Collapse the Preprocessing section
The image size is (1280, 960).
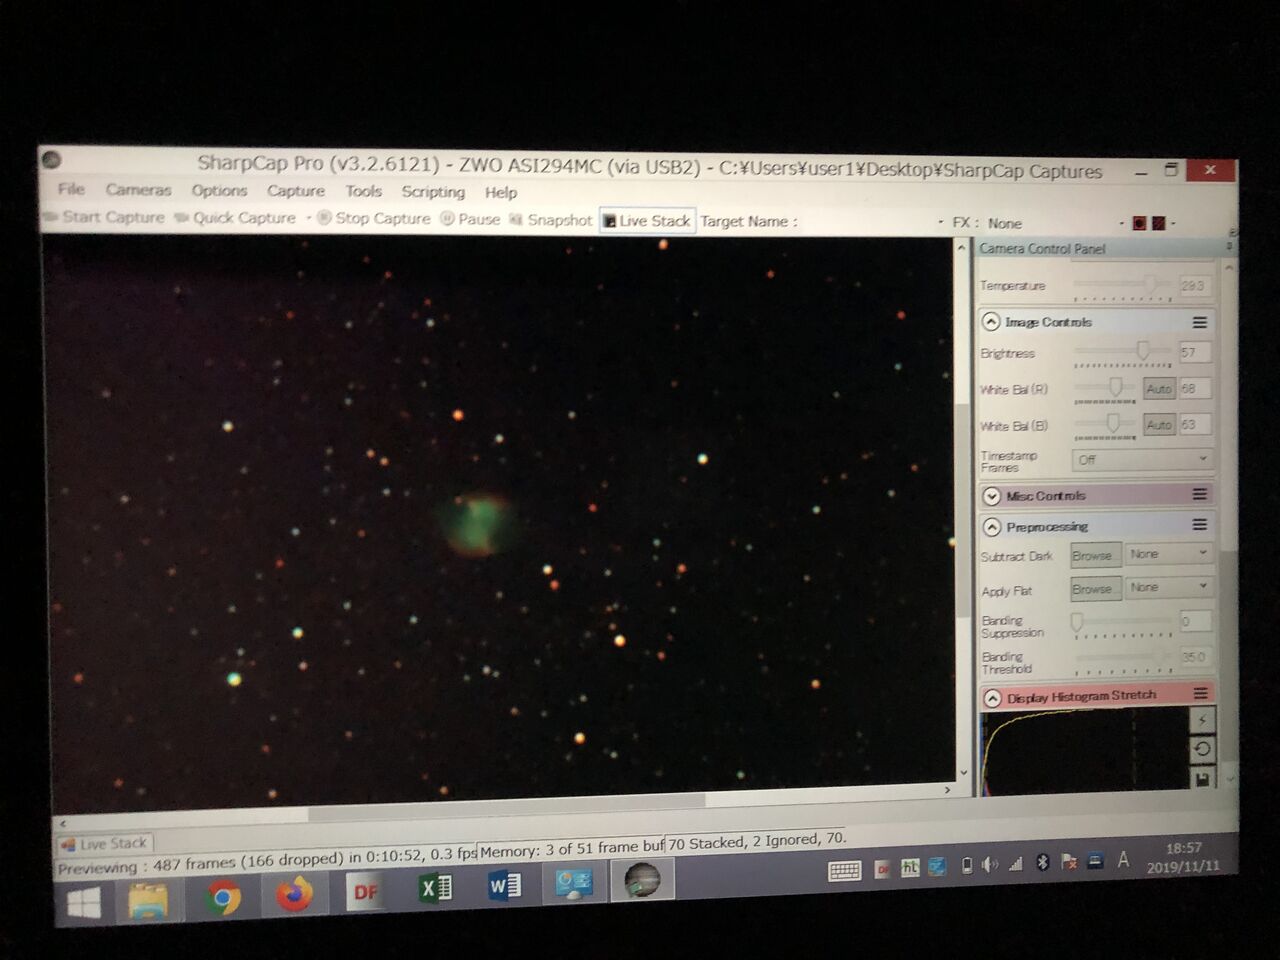tap(991, 527)
